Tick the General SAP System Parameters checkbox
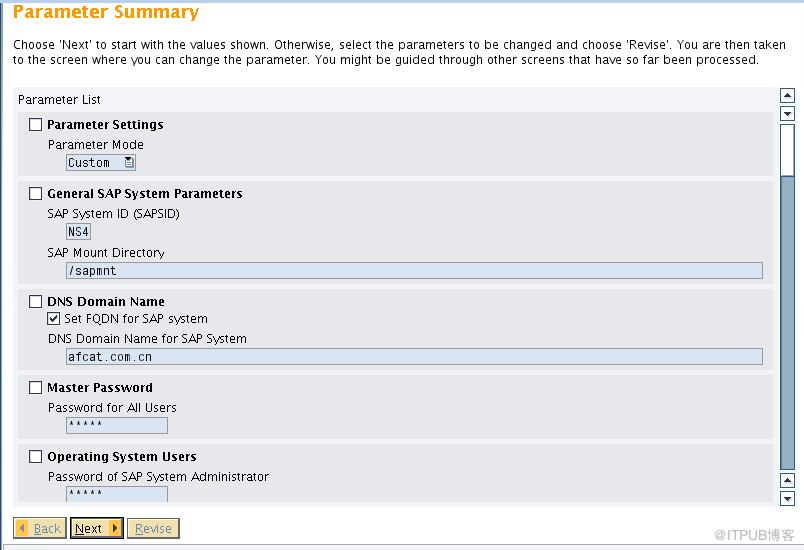 coord(35,193)
